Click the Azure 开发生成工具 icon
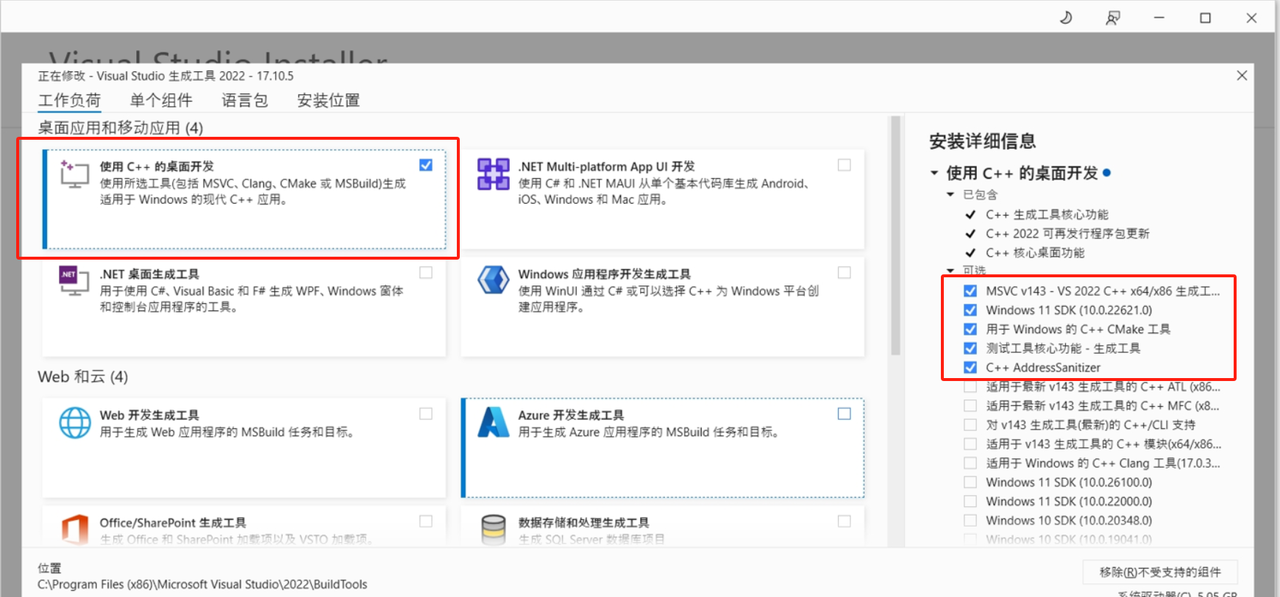Screen dimensions: 1280x597 pos(494,422)
